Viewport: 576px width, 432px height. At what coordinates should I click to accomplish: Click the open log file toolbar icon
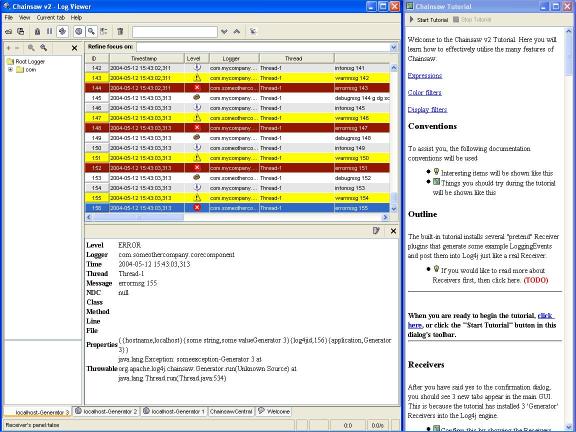coord(8,32)
